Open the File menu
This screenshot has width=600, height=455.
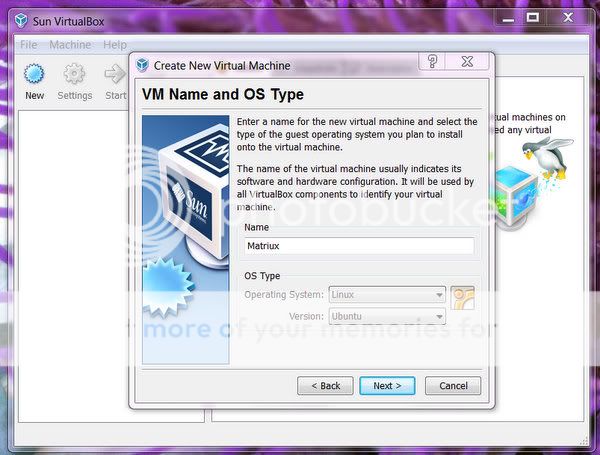29,45
